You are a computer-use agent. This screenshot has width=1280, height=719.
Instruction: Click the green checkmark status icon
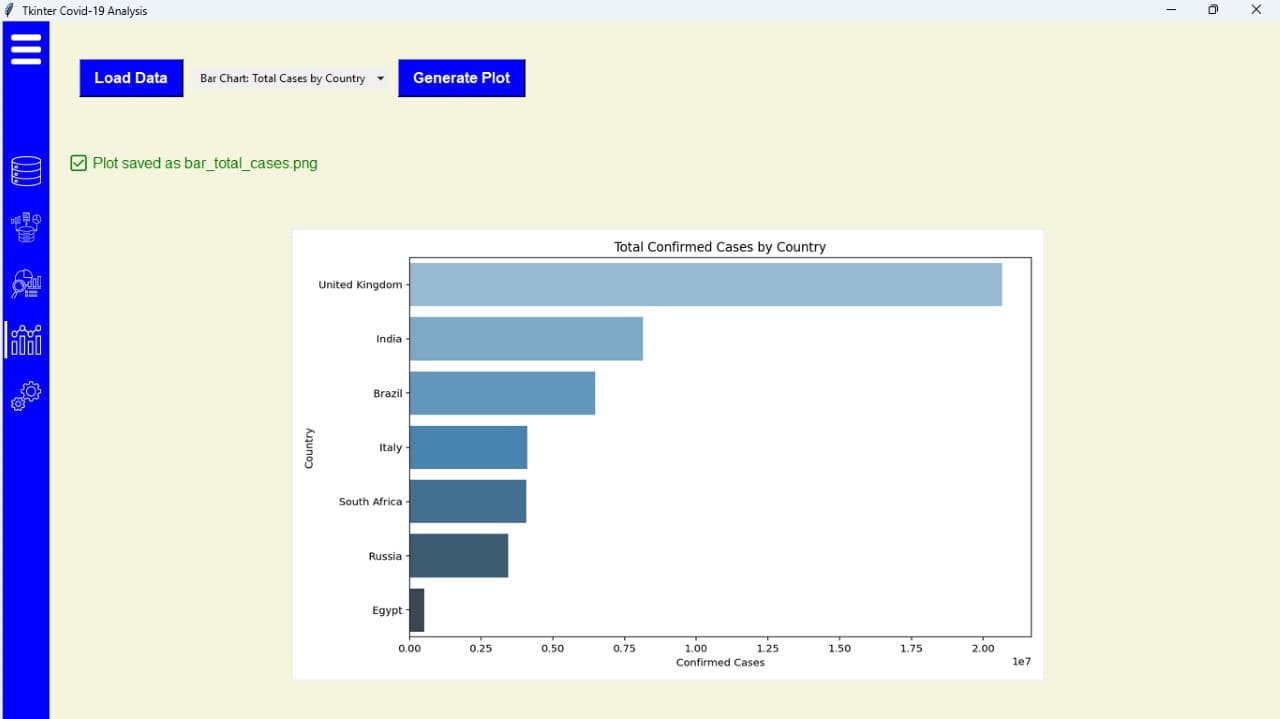79,163
